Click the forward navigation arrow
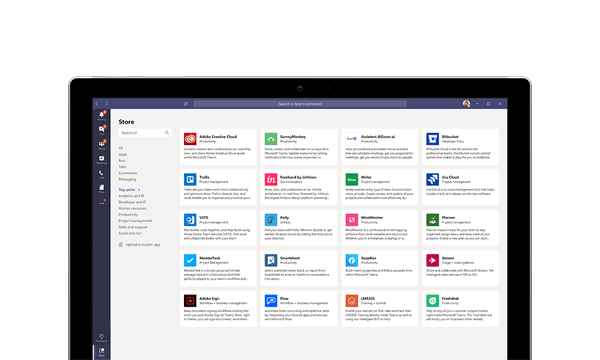Viewport: 600px width, 360px height. tap(106, 104)
